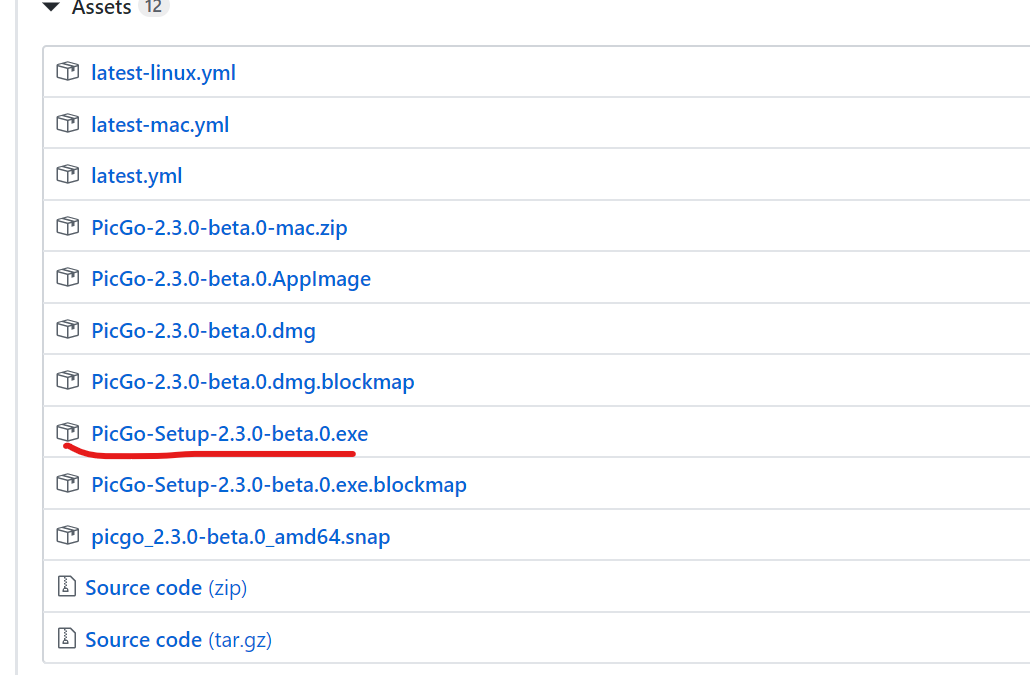Open PicGo-2.3.0-beta.0.dmg.blockmap link

pos(252,381)
